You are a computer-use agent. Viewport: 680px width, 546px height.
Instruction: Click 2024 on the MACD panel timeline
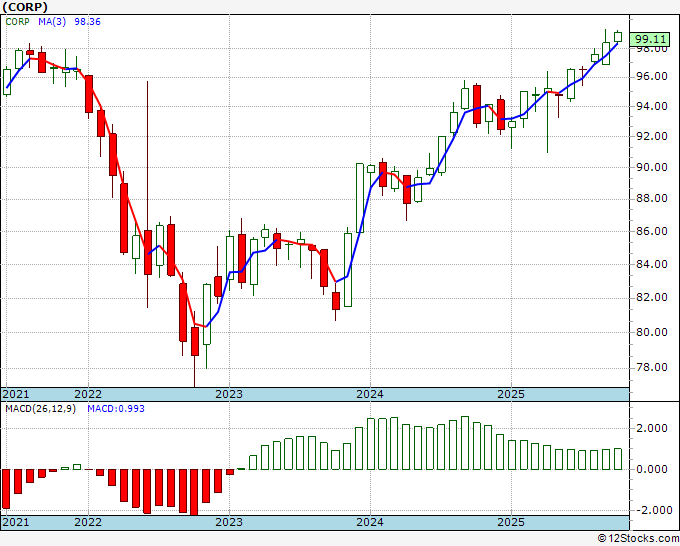(x=370, y=522)
